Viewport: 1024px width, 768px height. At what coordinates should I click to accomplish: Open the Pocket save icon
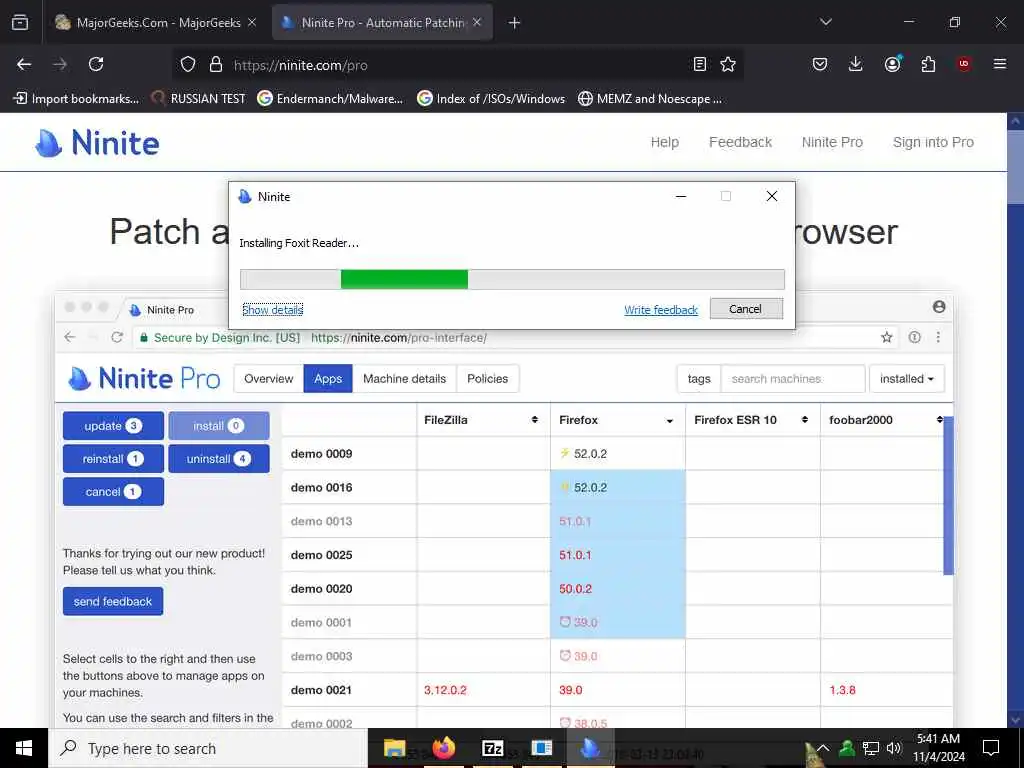tap(820, 64)
